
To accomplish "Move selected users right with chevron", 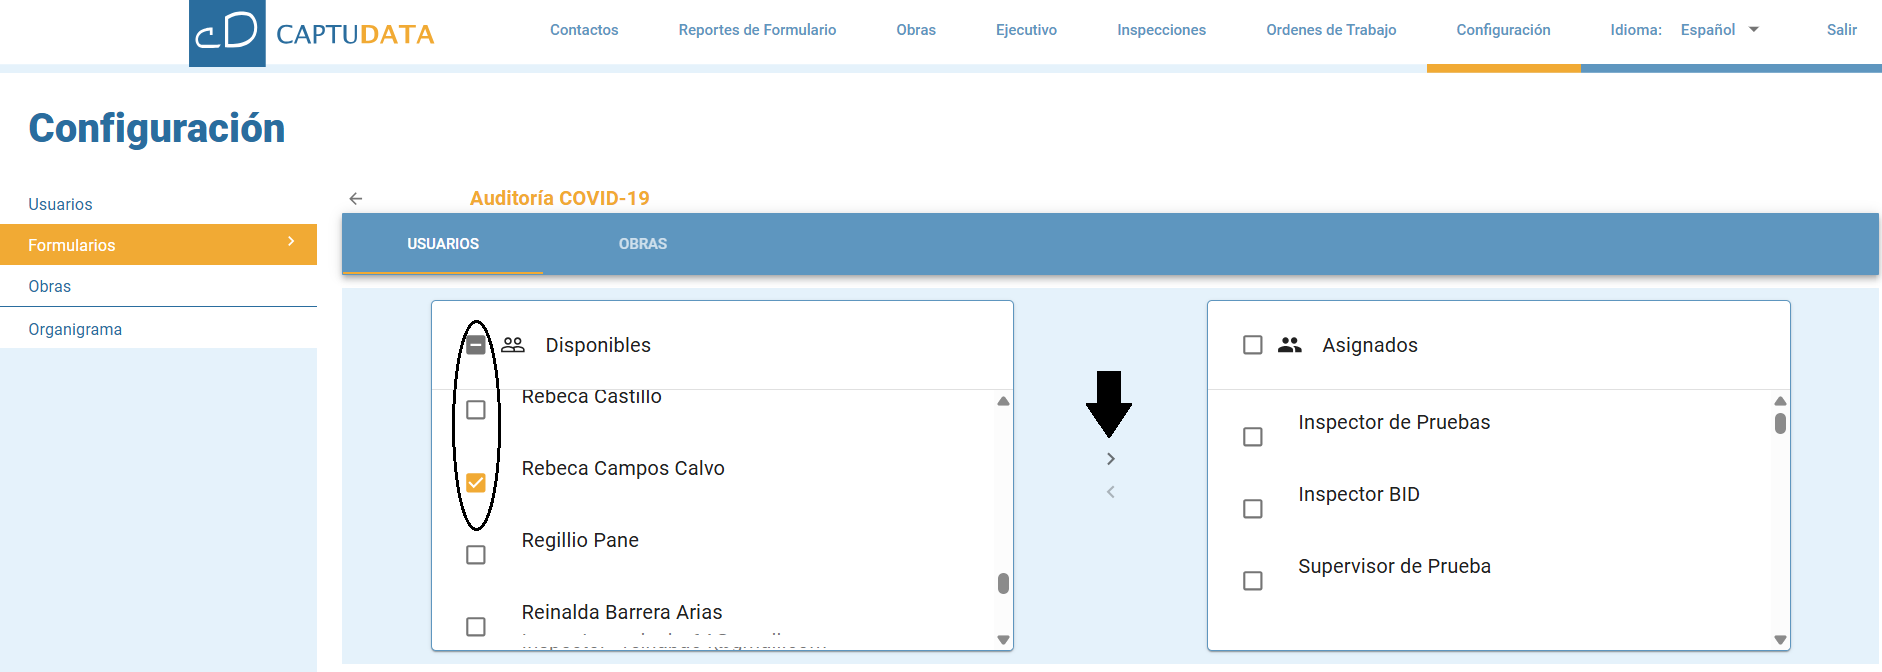I will click(x=1110, y=459).
